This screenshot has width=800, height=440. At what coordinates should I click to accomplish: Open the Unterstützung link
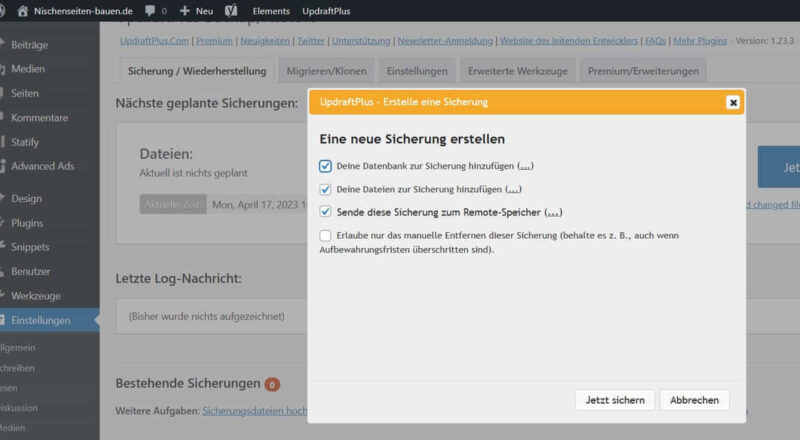(x=361, y=41)
